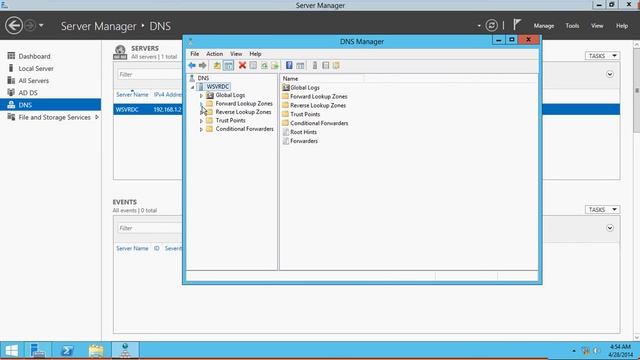Viewport: 640px width, 360px height.
Task: Click the Global Logs item in right pane
Action: coord(300,87)
